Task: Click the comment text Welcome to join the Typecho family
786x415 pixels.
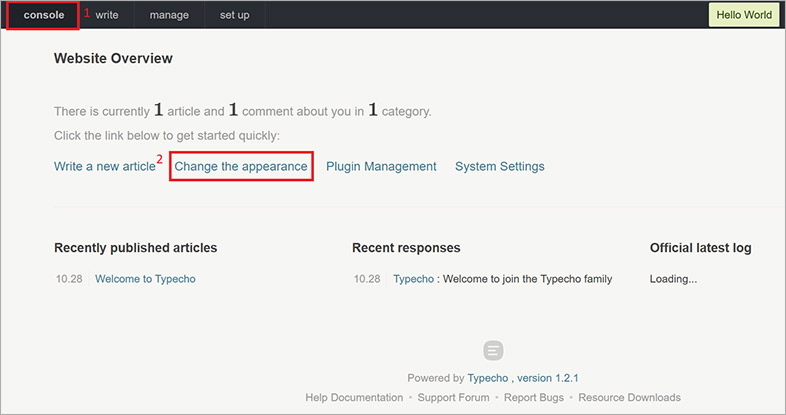Action: point(527,279)
